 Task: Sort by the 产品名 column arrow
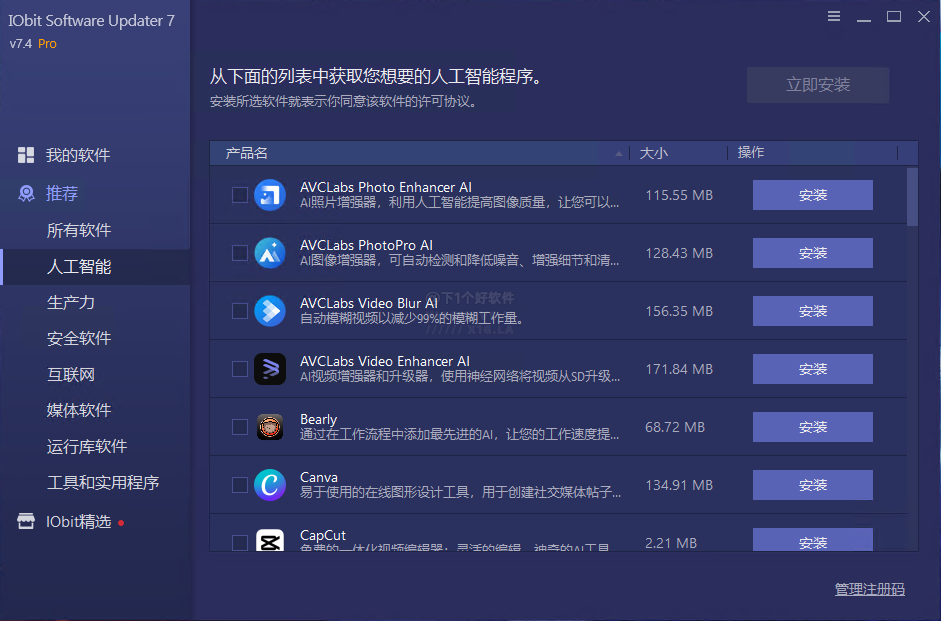(x=619, y=154)
